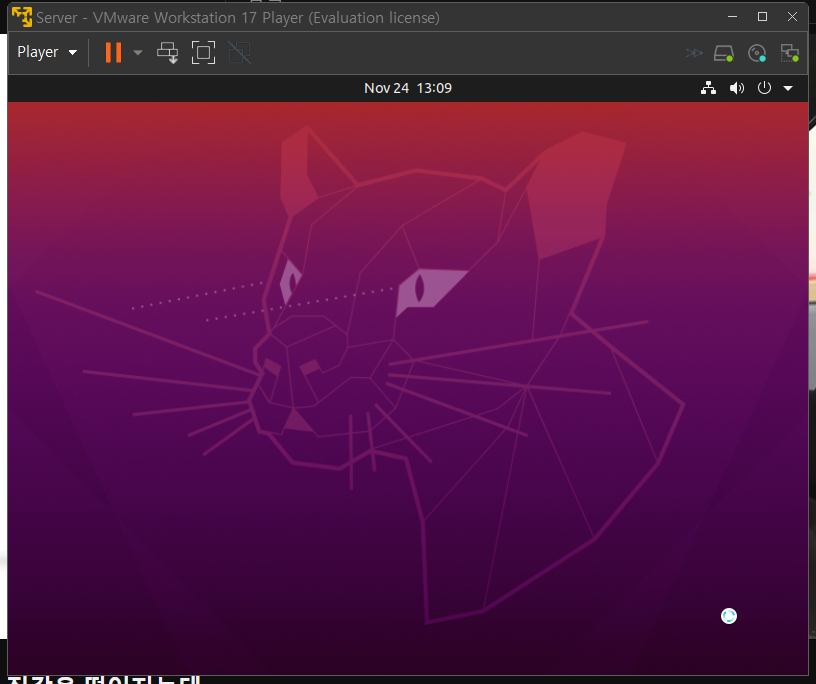The image size is (816, 684).
Task: Close the VMware Player window
Action: [x=792, y=17]
